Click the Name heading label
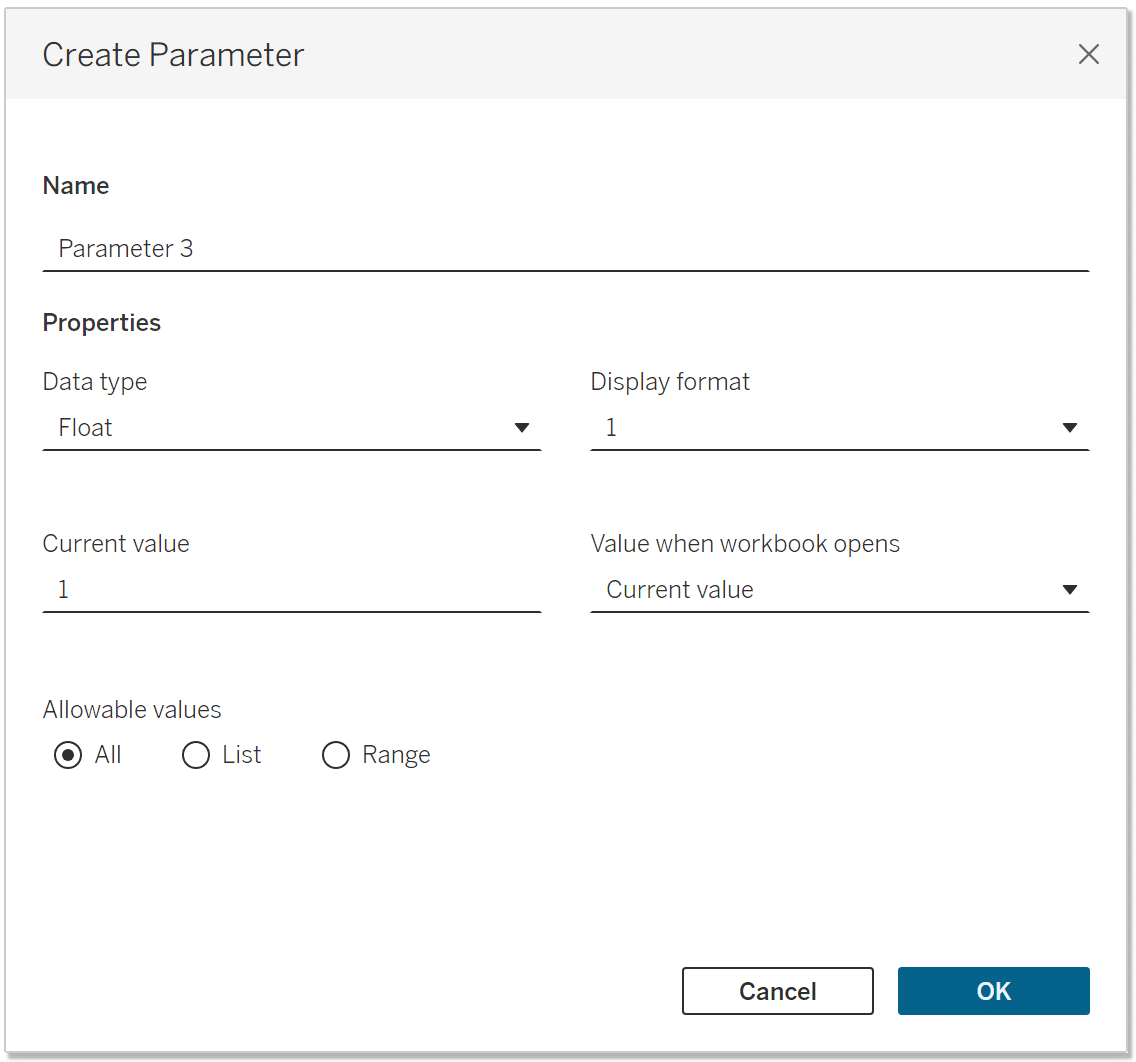This screenshot has width=1136, height=1062. click(76, 186)
